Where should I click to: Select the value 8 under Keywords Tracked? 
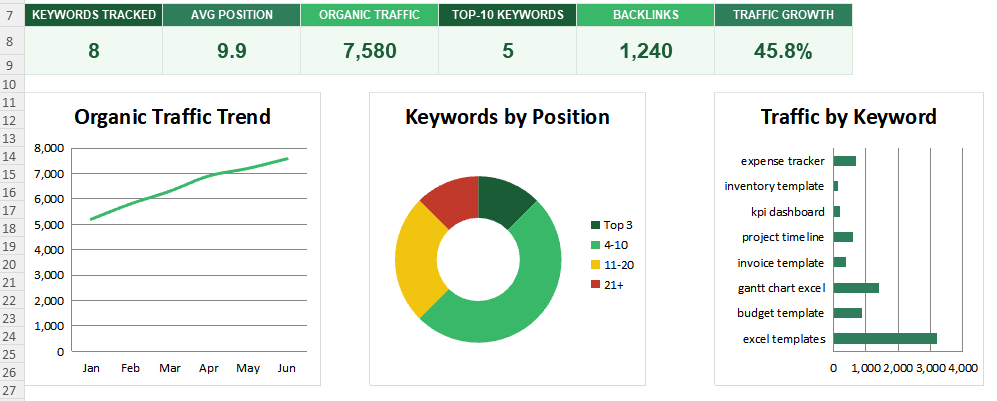pos(93,51)
